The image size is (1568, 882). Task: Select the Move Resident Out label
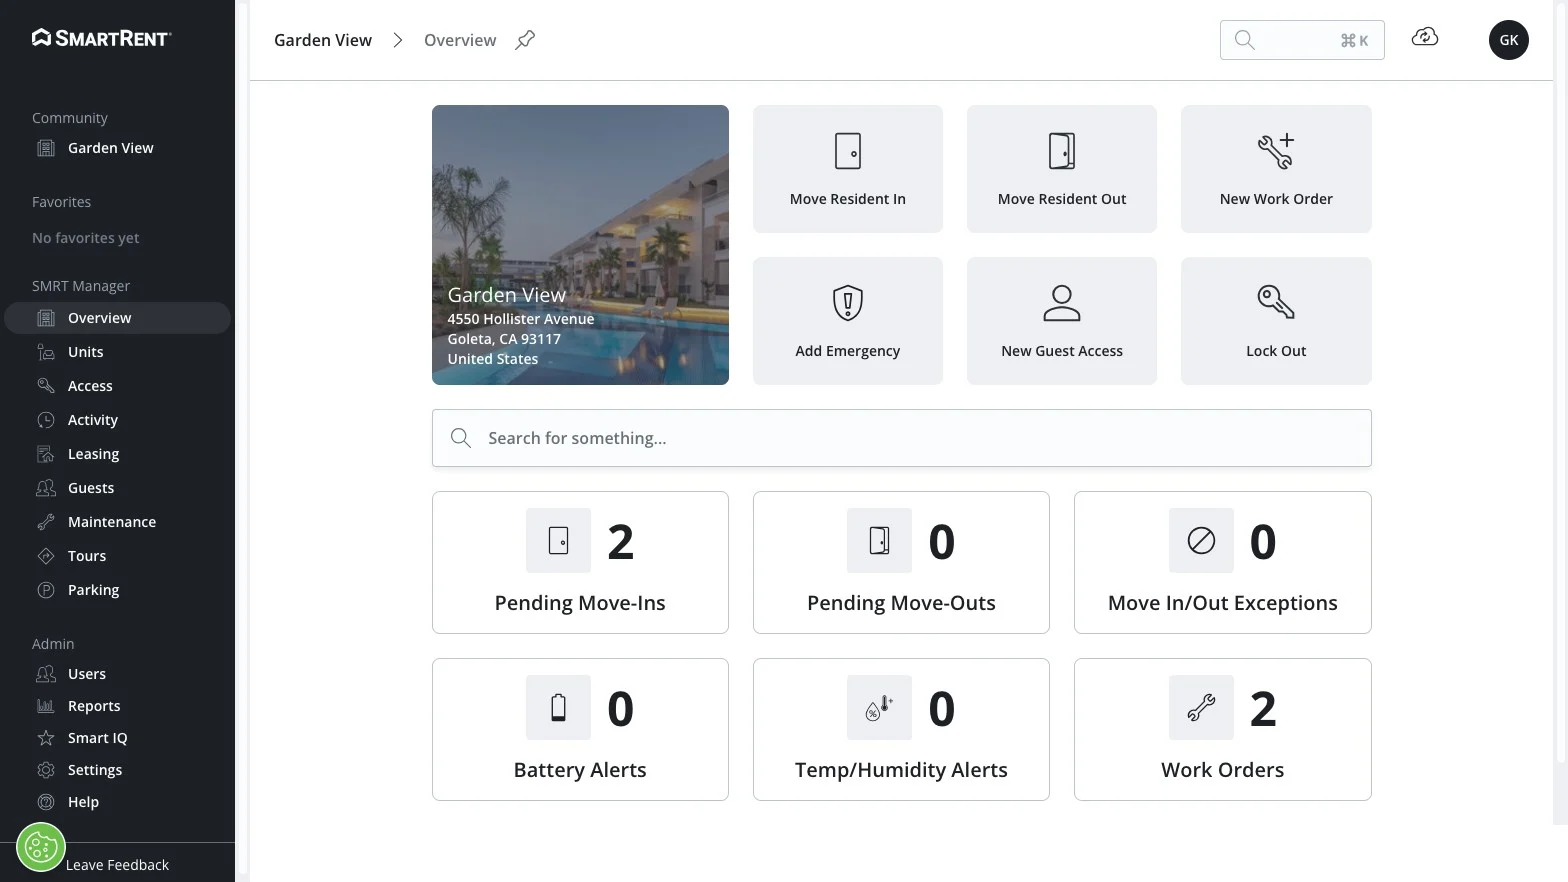(1062, 199)
